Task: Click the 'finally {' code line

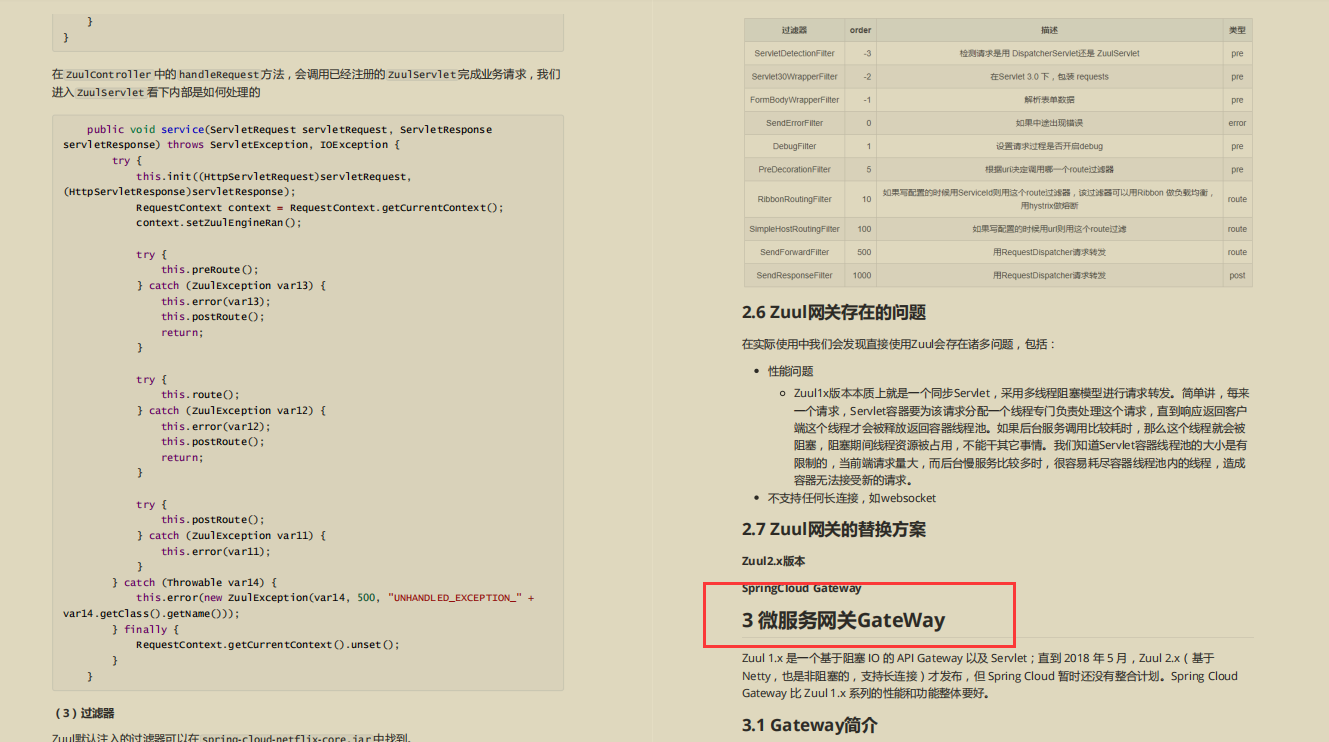Action: tap(146, 629)
